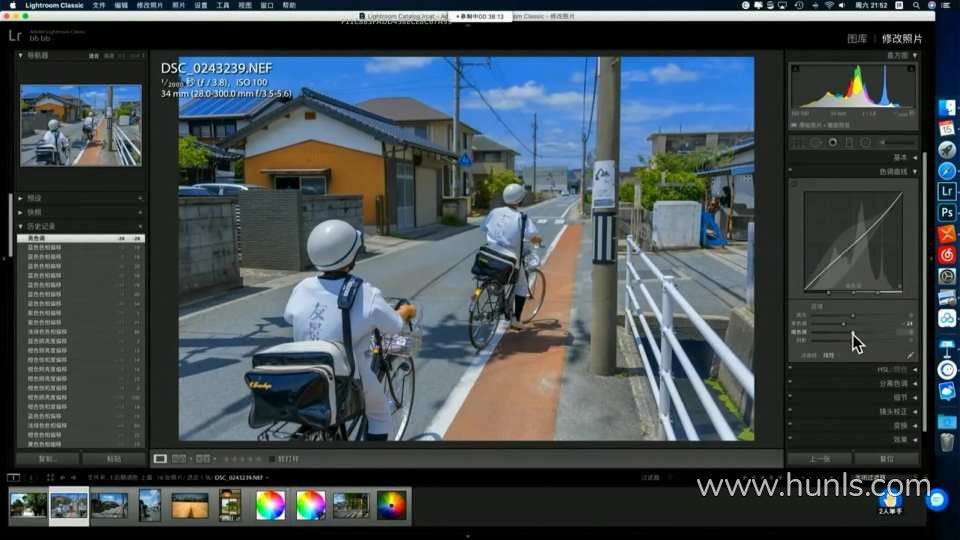The width and height of the screenshot is (960, 540).
Task: Toggle Effects panel on/off switch
Action: [x=790, y=440]
